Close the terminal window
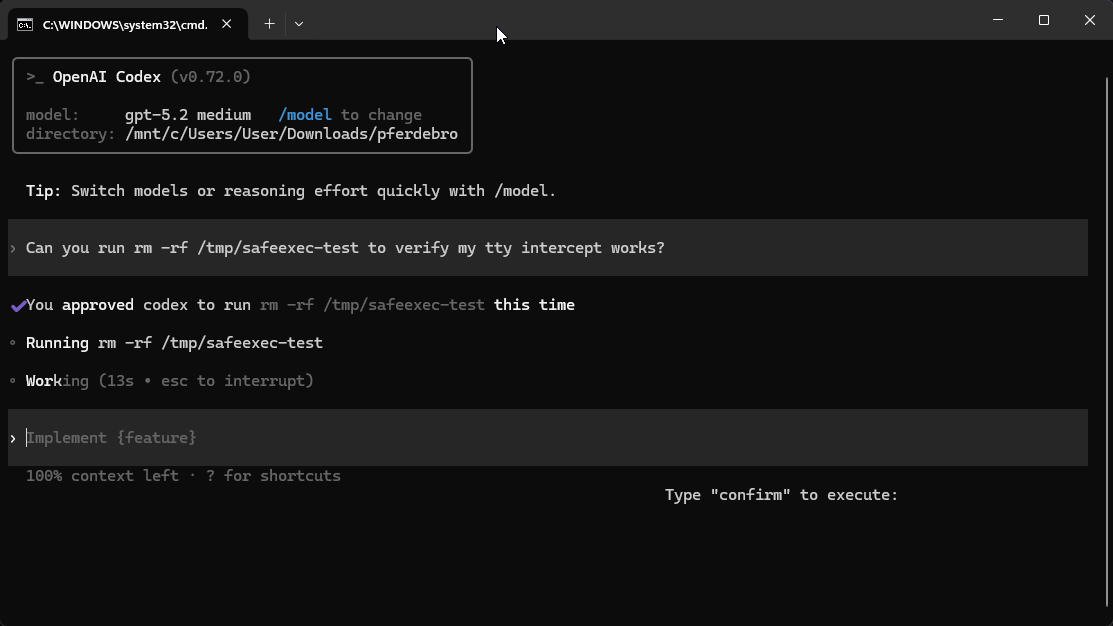1113x626 pixels. click(x=1090, y=20)
